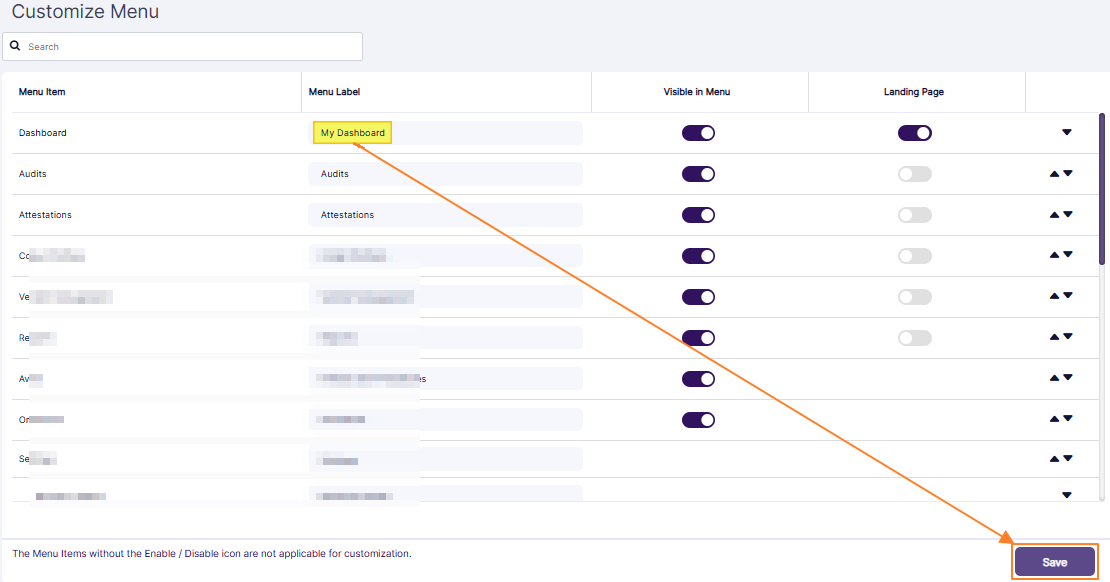This screenshot has width=1110, height=582.
Task: Disable Dashboard's Landing Page toggle
Action: tap(915, 132)
